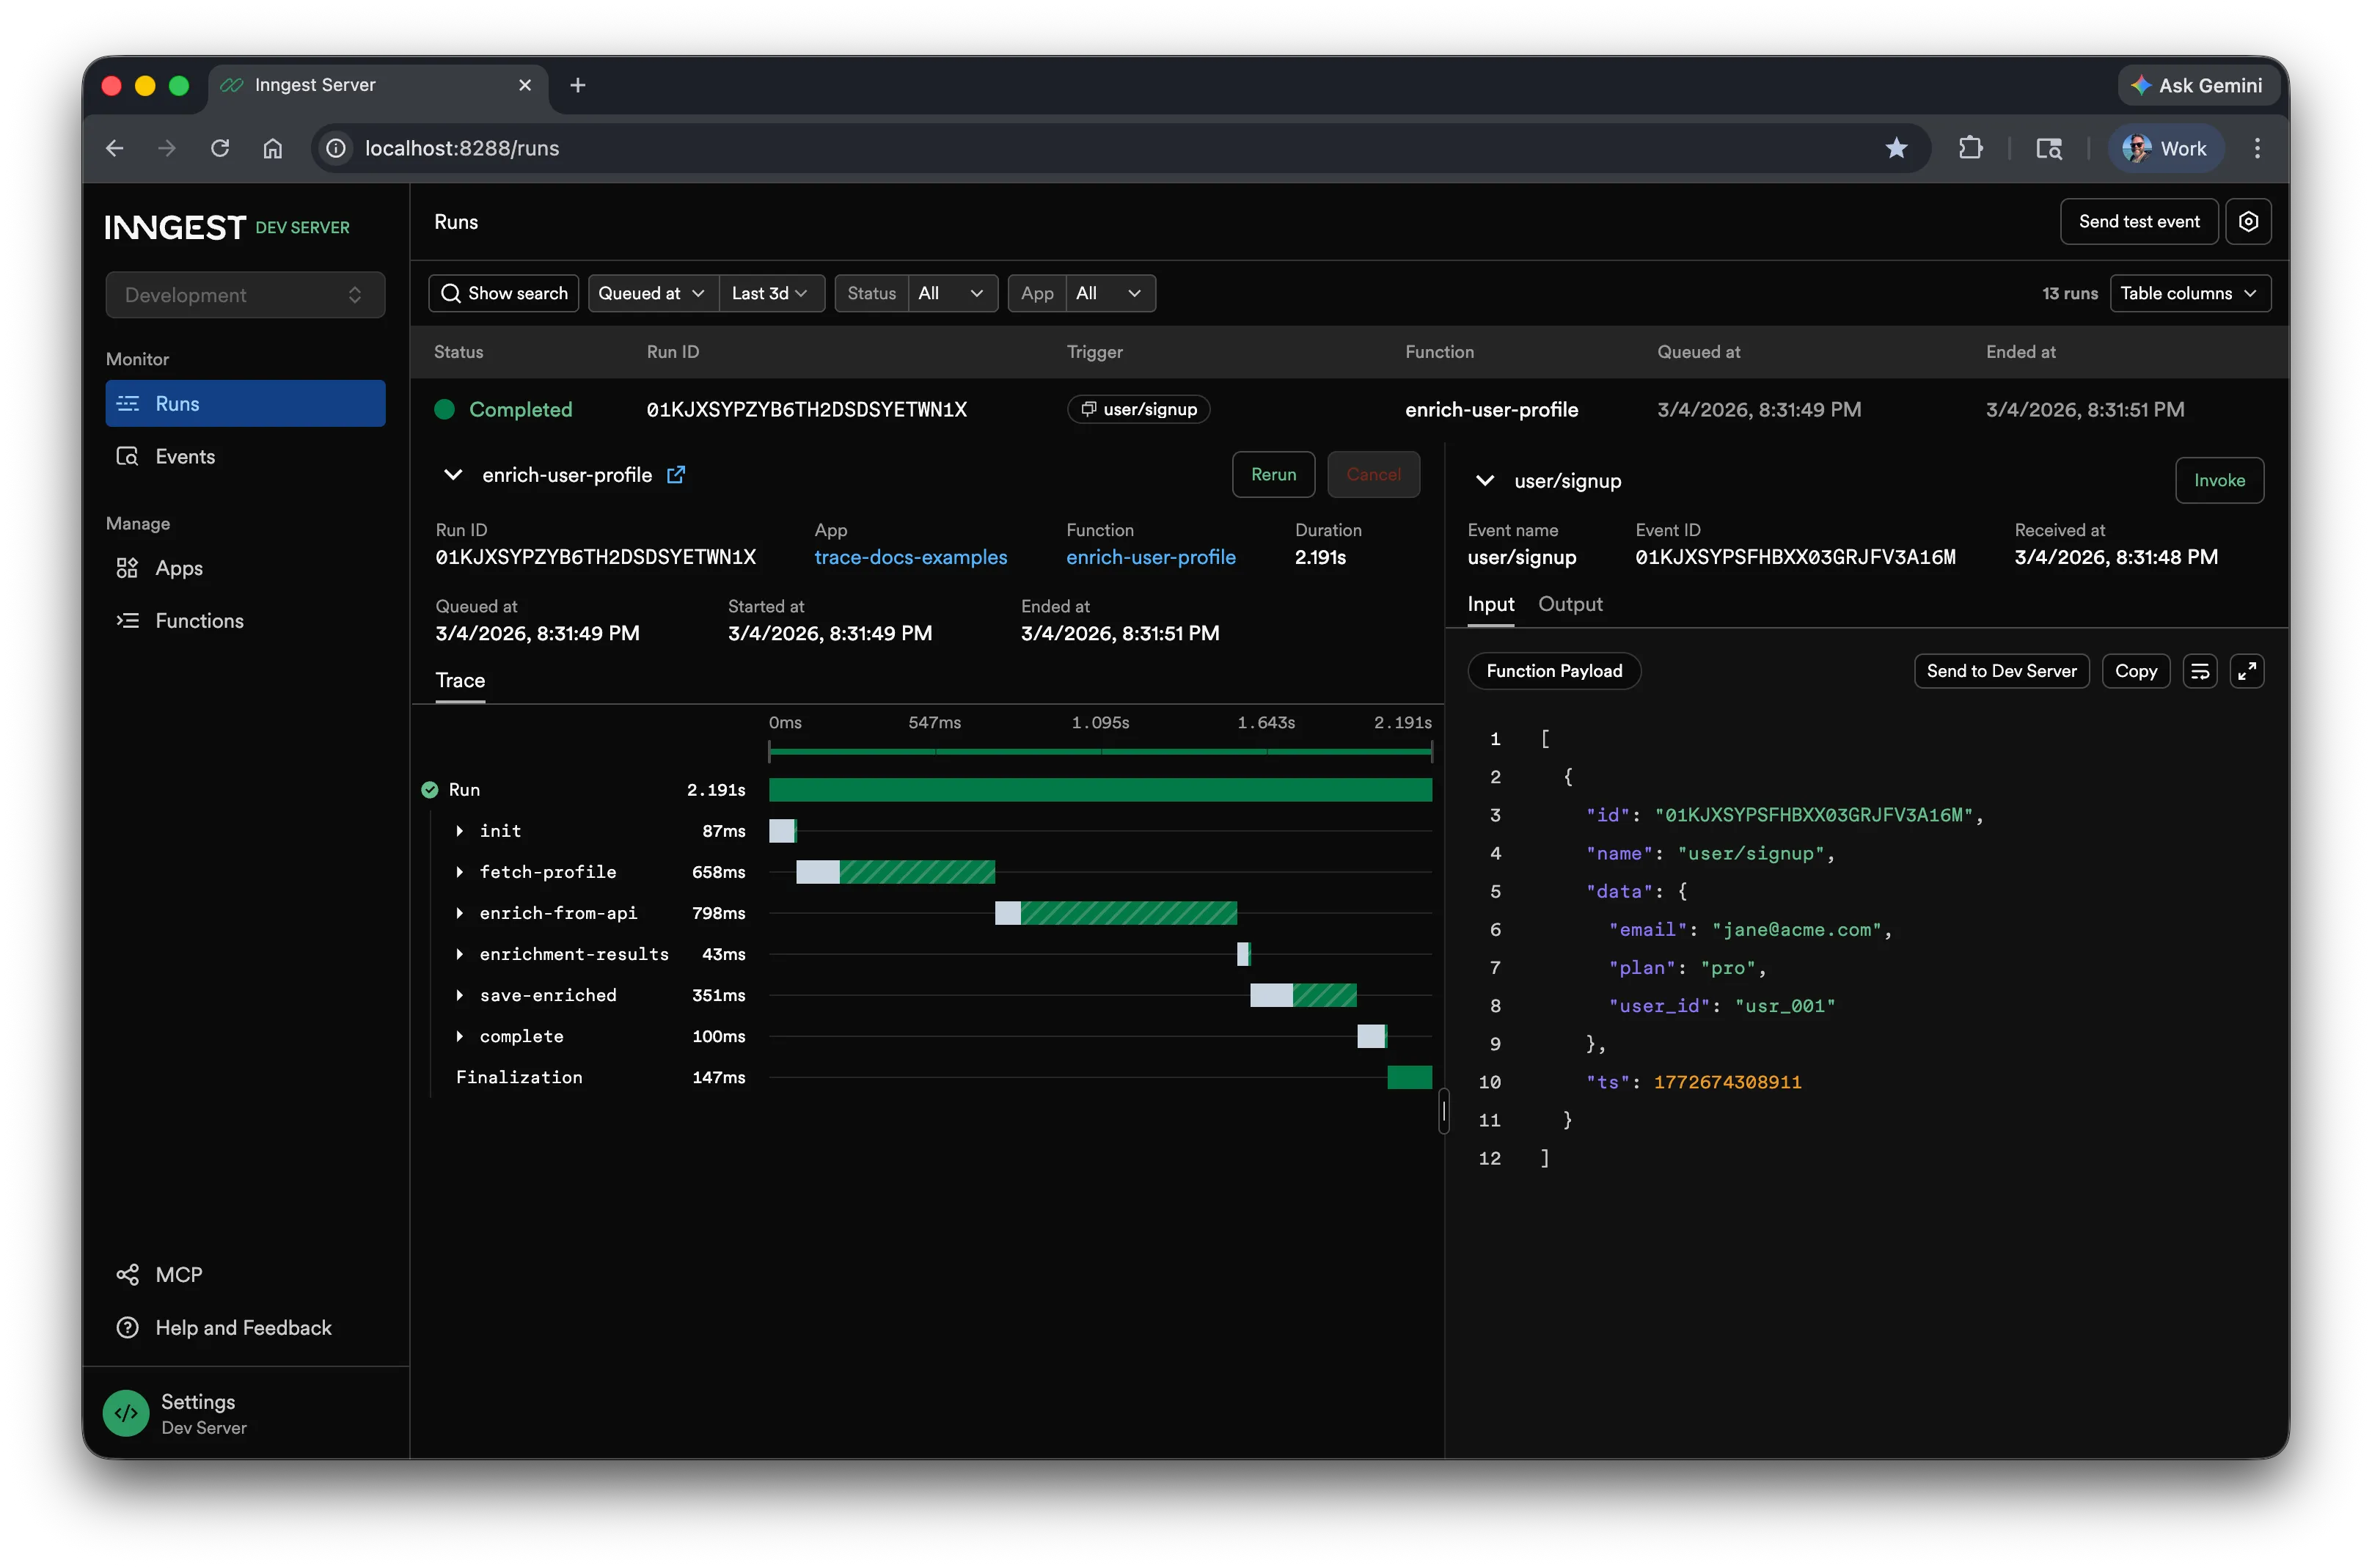Viewport: 2372px width, 1568px height.
Task: Navigate to Apps in the sidebar
Action: 180,567
